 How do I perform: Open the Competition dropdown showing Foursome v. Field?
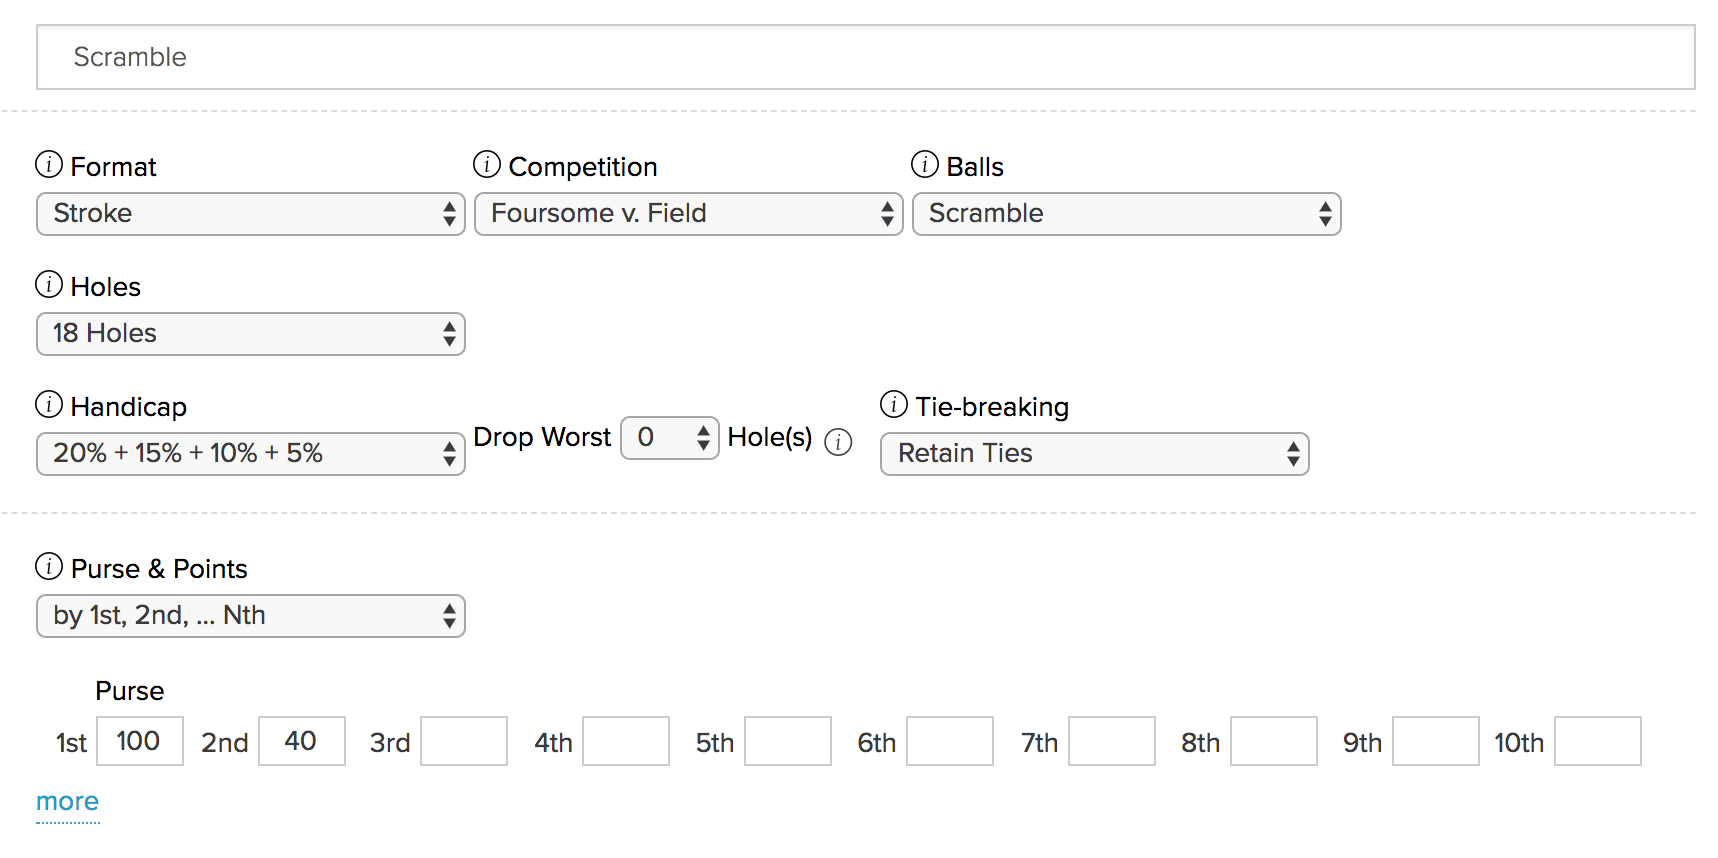tap(689, 214)
